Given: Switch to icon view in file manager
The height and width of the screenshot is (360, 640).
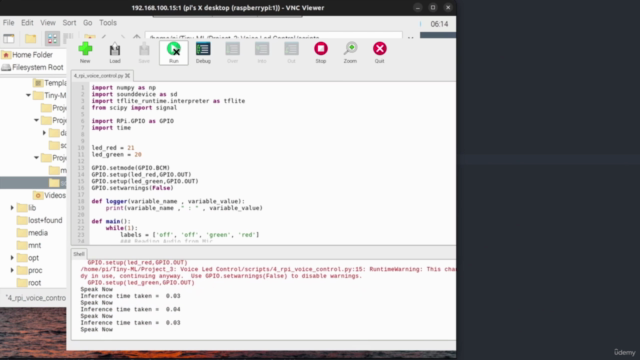Looking at the screenshot, I should [52, 39].
